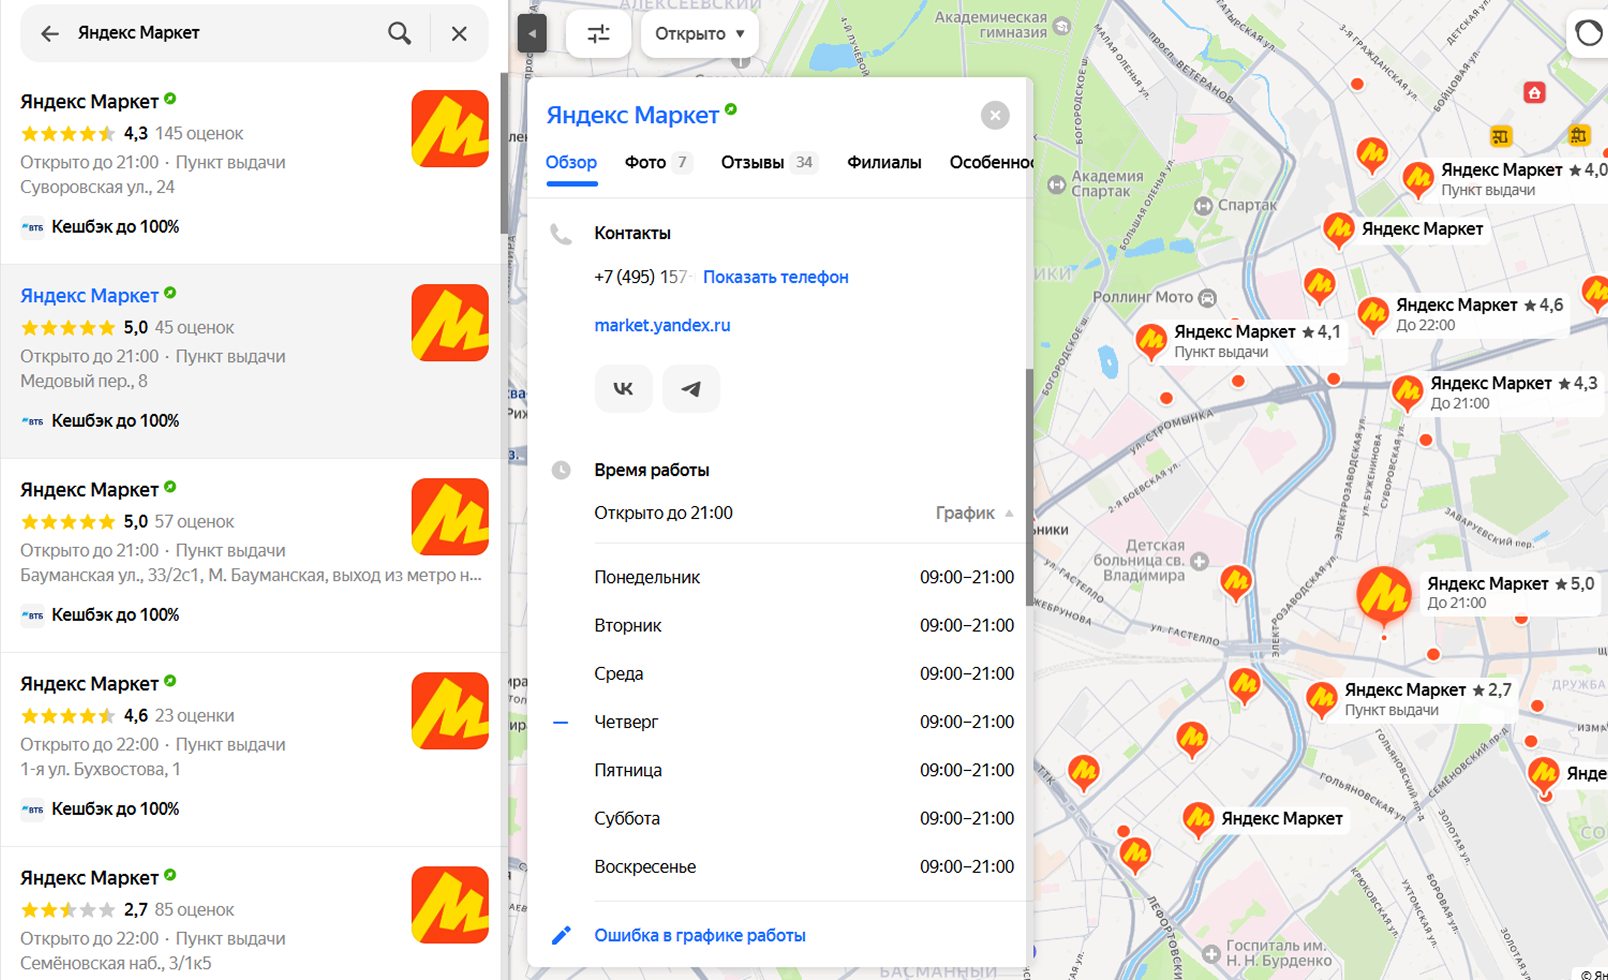
Task: Click the Академическая гимназия map marker
Action: pos(1062,26)
